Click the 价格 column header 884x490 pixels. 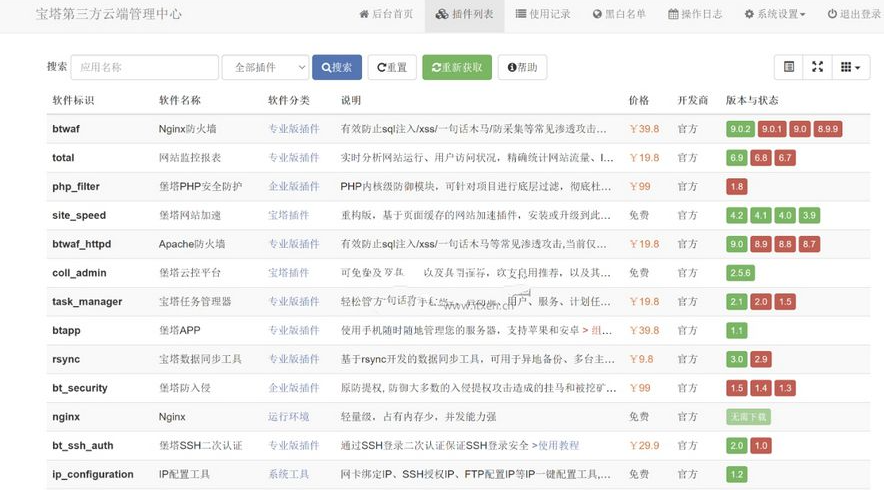pos(639,100)
